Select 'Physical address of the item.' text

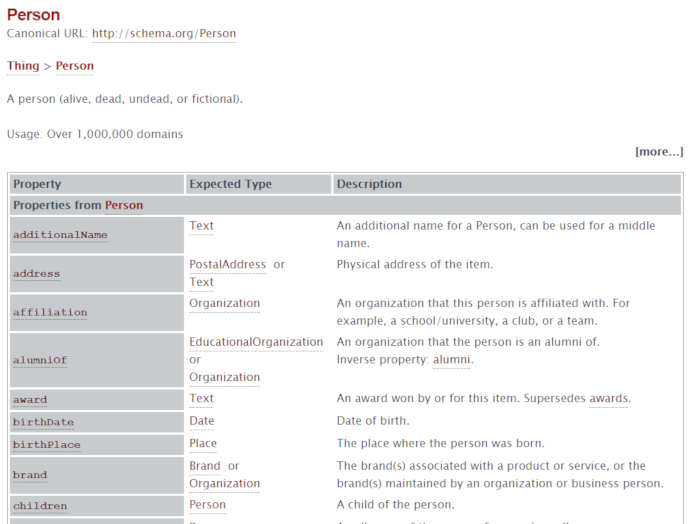tap(415, 265)
